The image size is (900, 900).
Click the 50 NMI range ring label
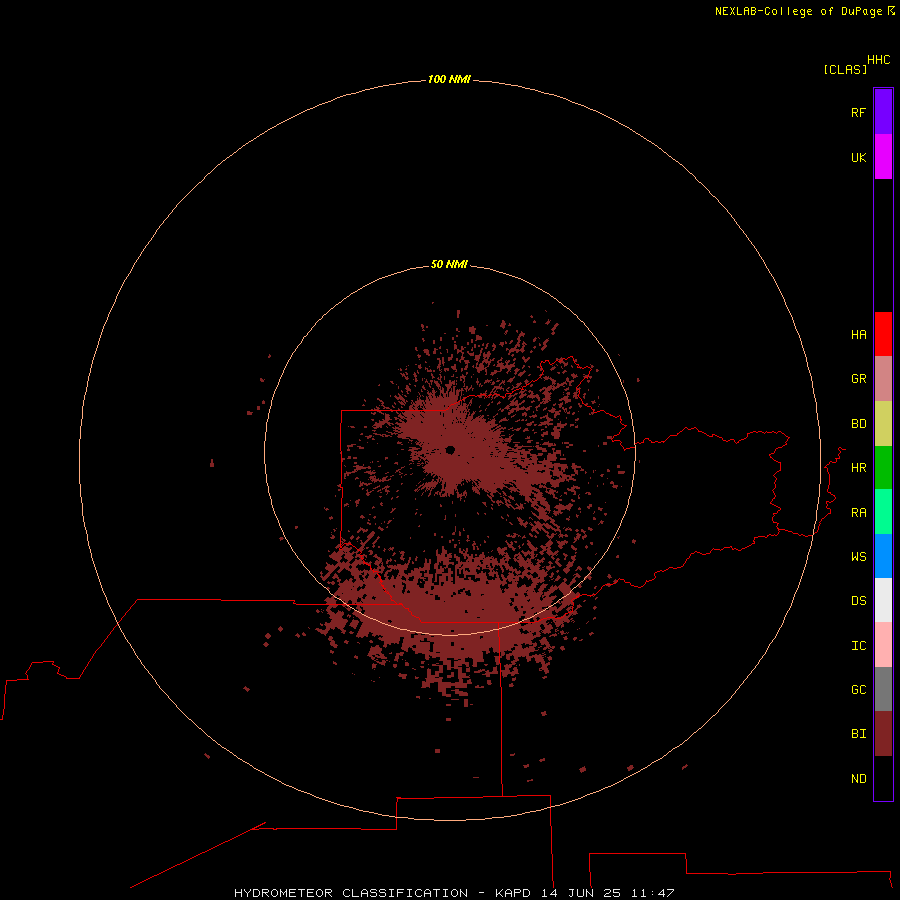pyautogui.click(x=449, y=264)
